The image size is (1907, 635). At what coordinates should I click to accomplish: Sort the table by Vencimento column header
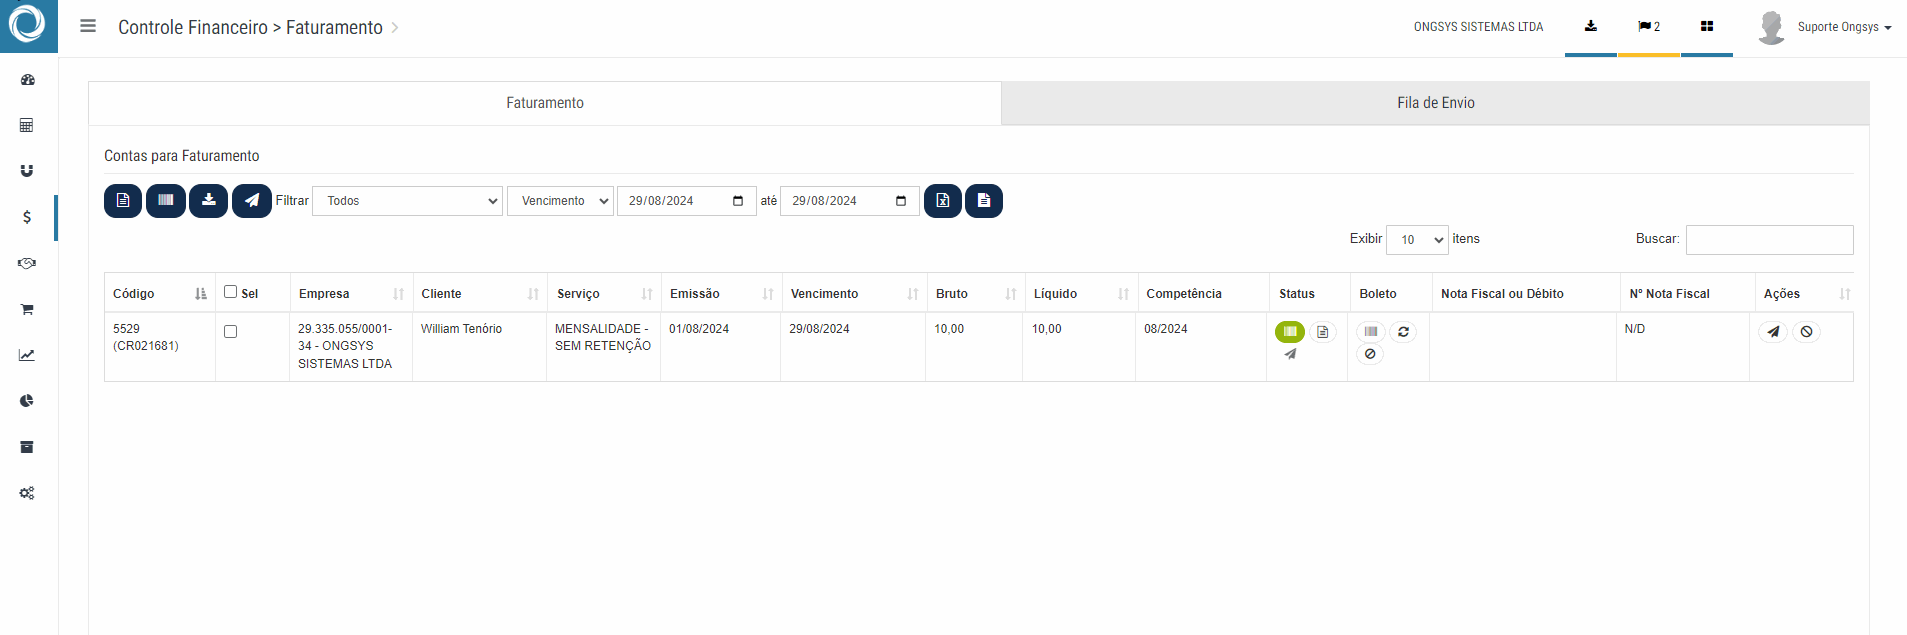coord(854,294)
